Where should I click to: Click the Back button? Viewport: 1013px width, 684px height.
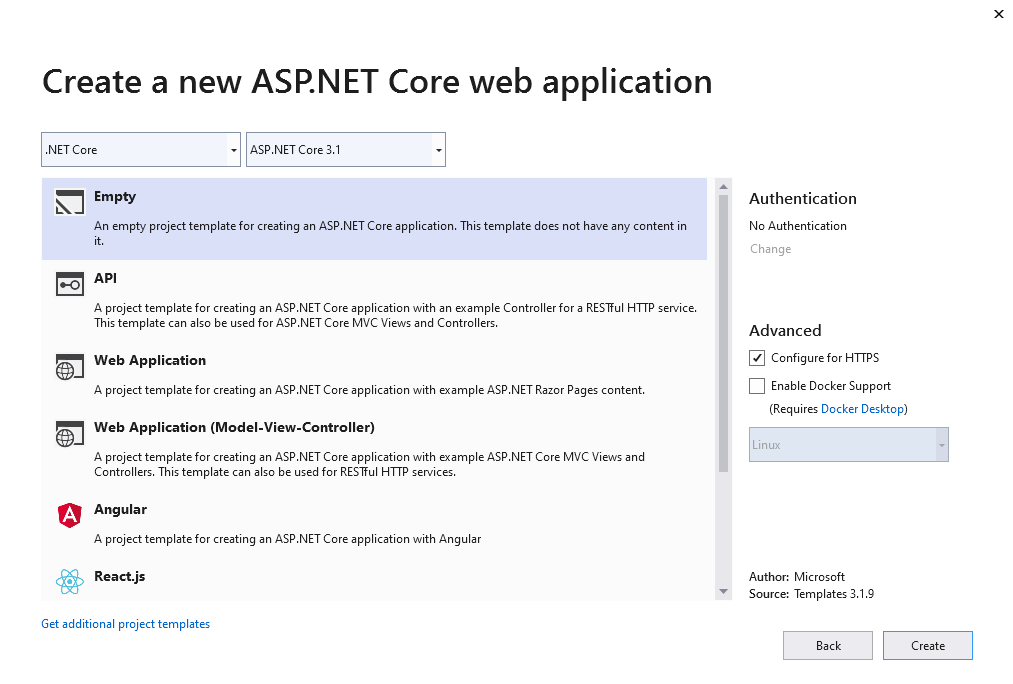click(x=827, y=645)
